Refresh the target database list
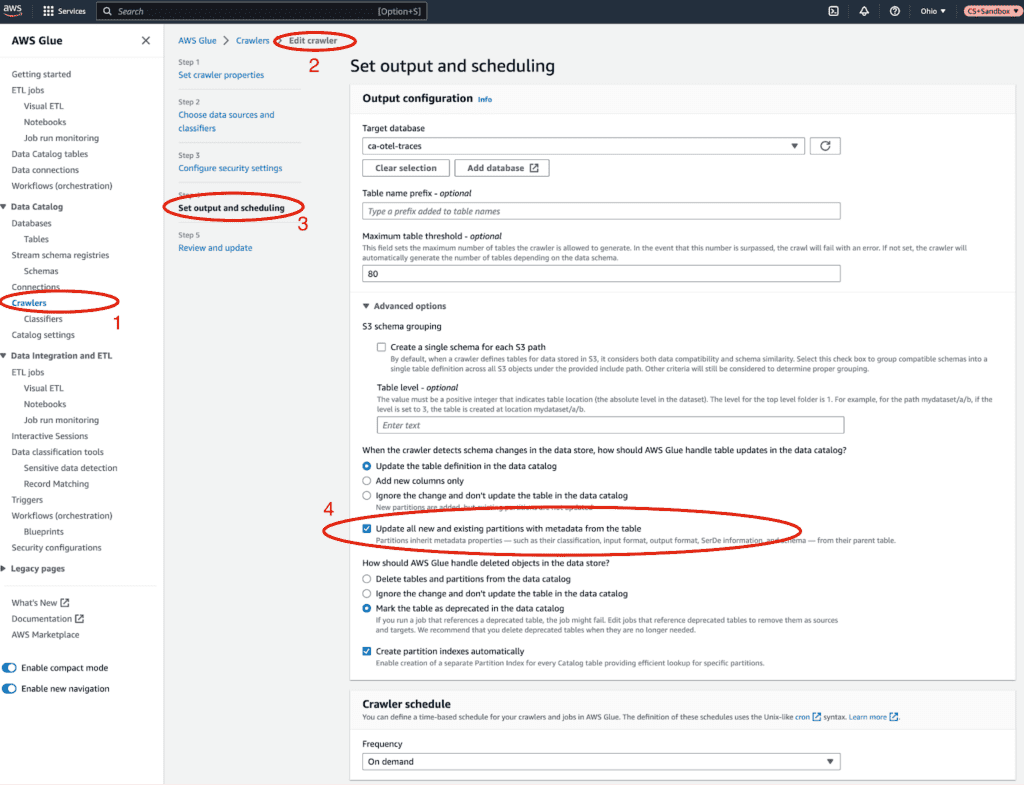The image size is (1024, 785). coord(825,146)
